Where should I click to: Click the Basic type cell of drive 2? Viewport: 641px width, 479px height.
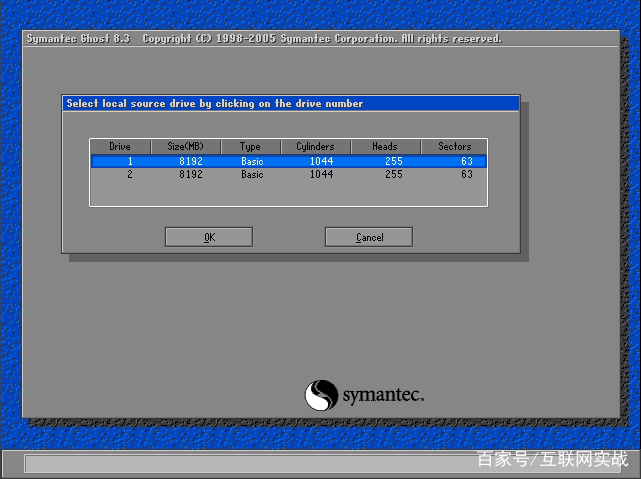click(252, 175)
